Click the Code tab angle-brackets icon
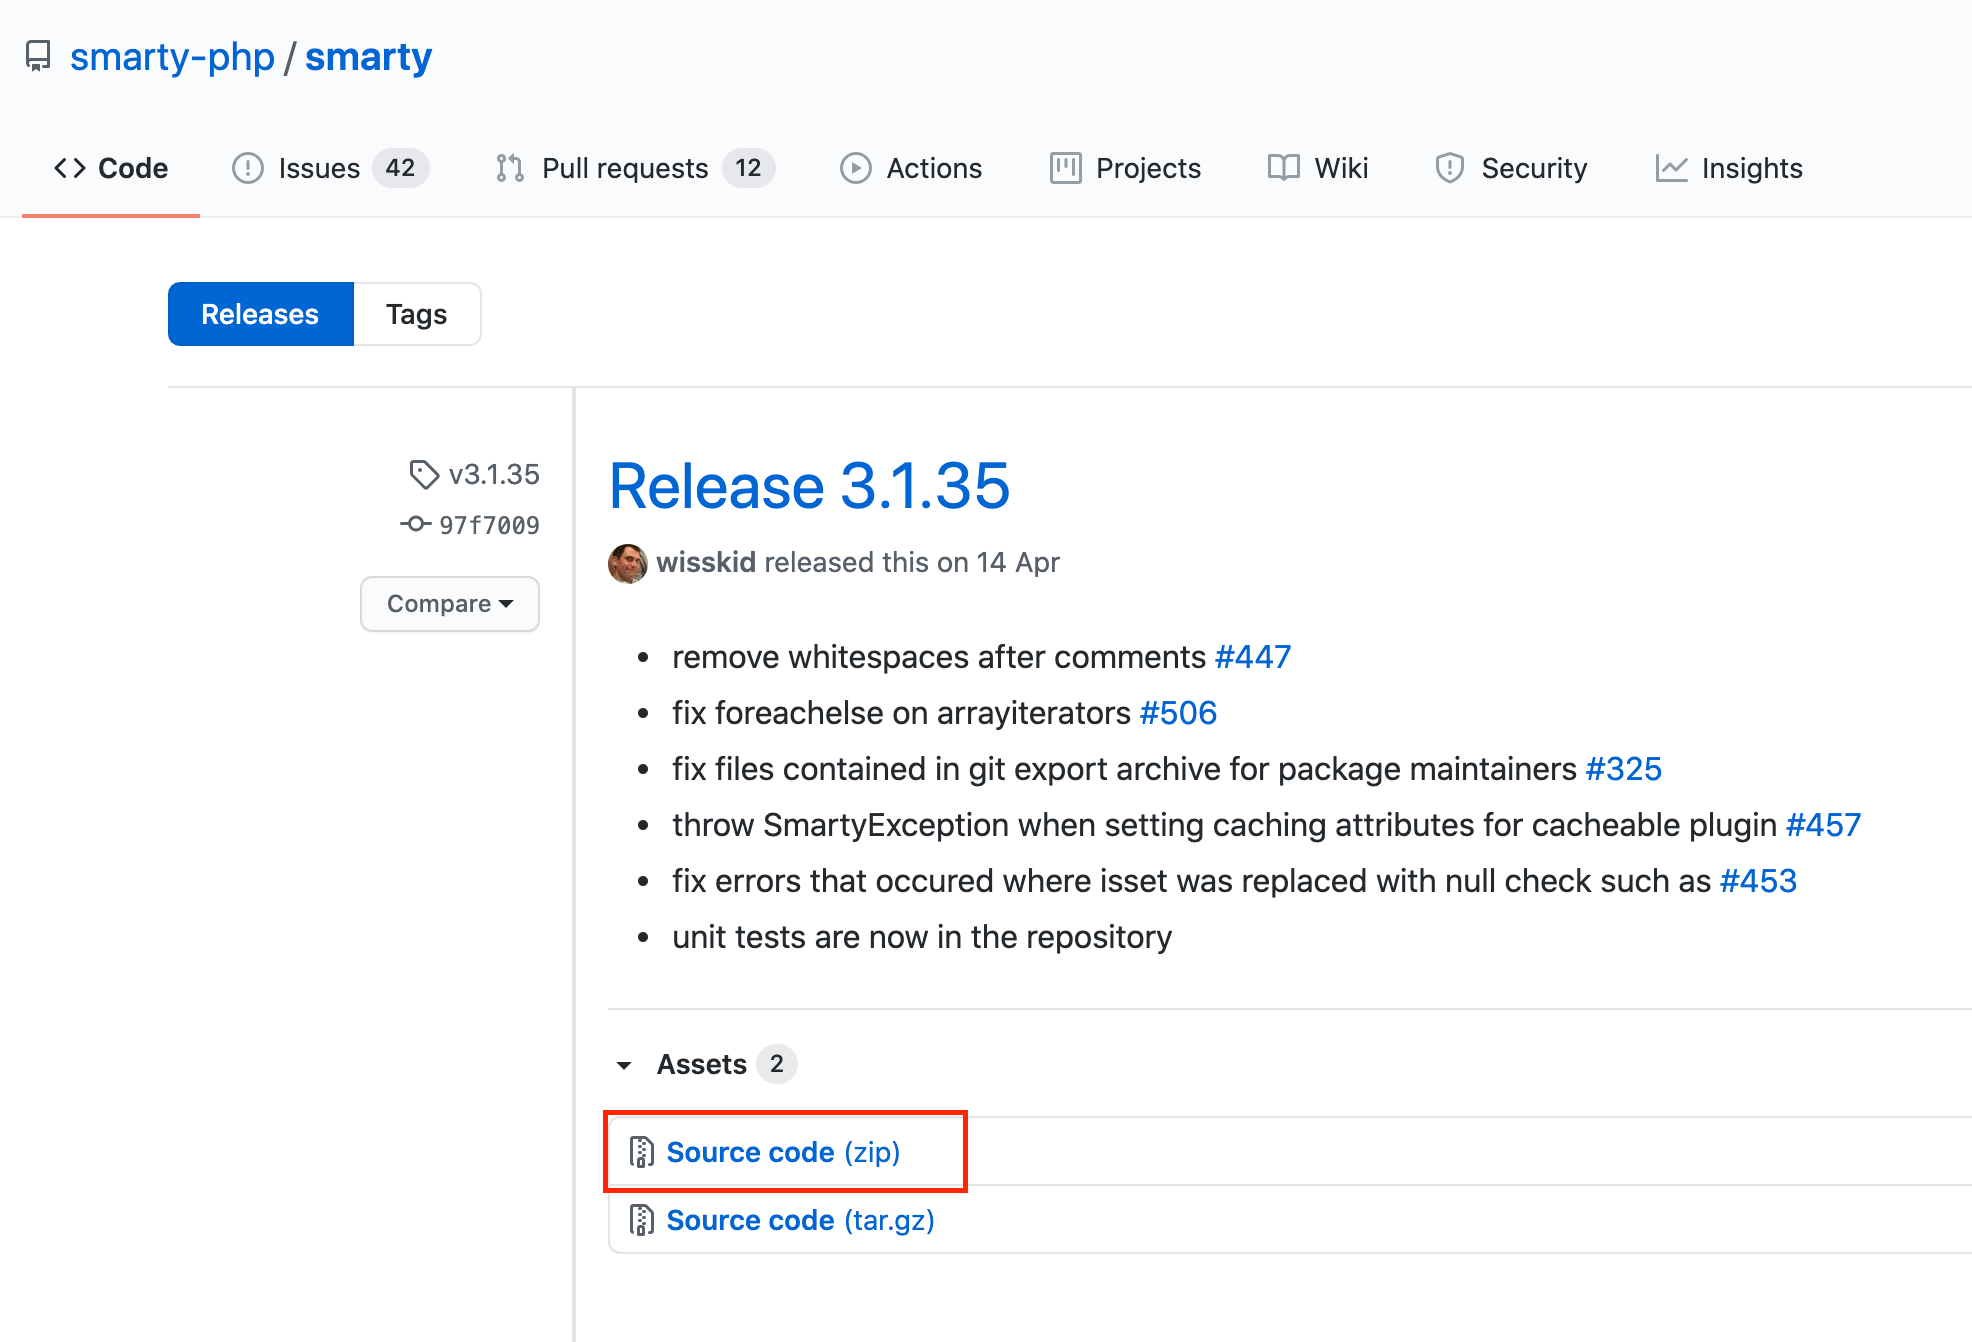 [x=69, y=168]
